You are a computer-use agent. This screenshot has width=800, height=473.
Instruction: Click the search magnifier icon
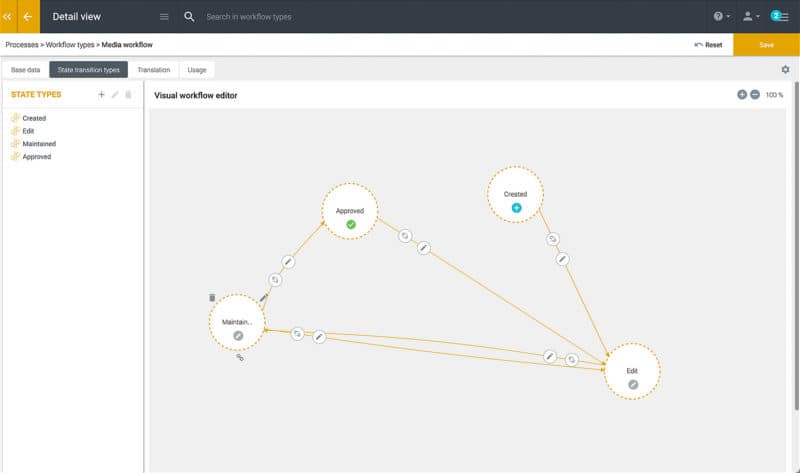(189, 17)
